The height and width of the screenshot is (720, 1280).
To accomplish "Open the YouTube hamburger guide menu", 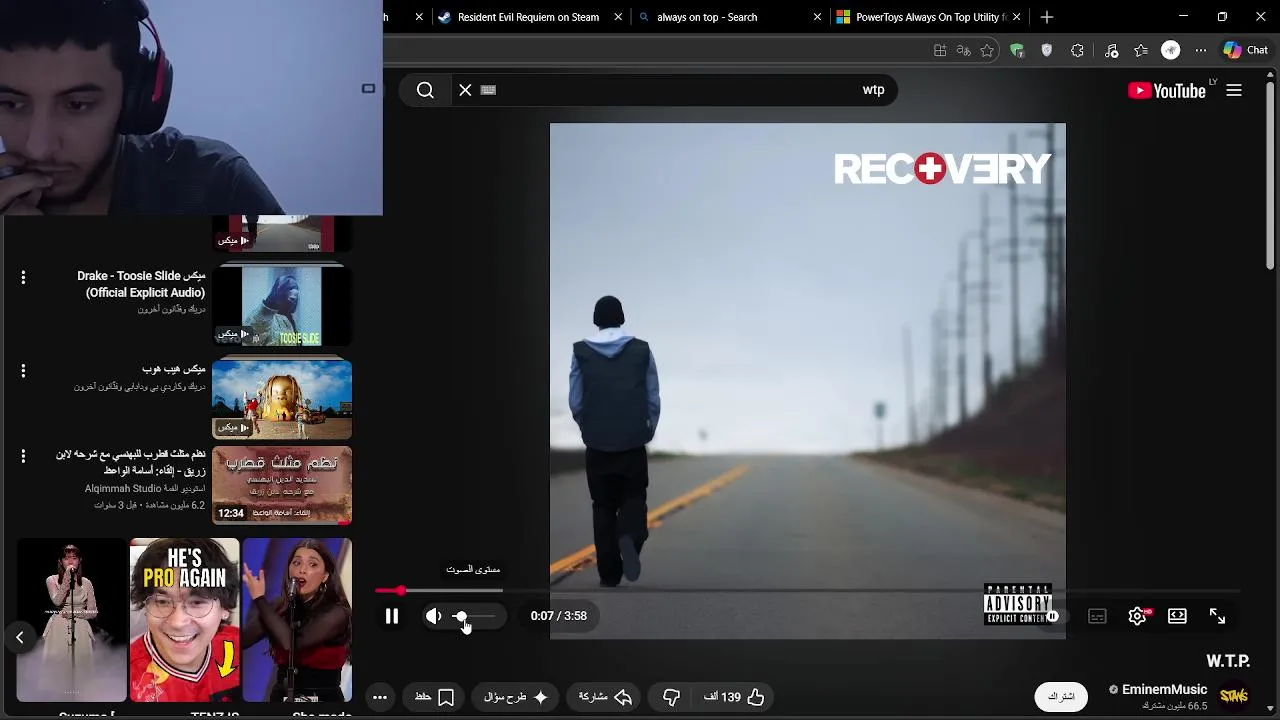I will (x=1234, y=91).
